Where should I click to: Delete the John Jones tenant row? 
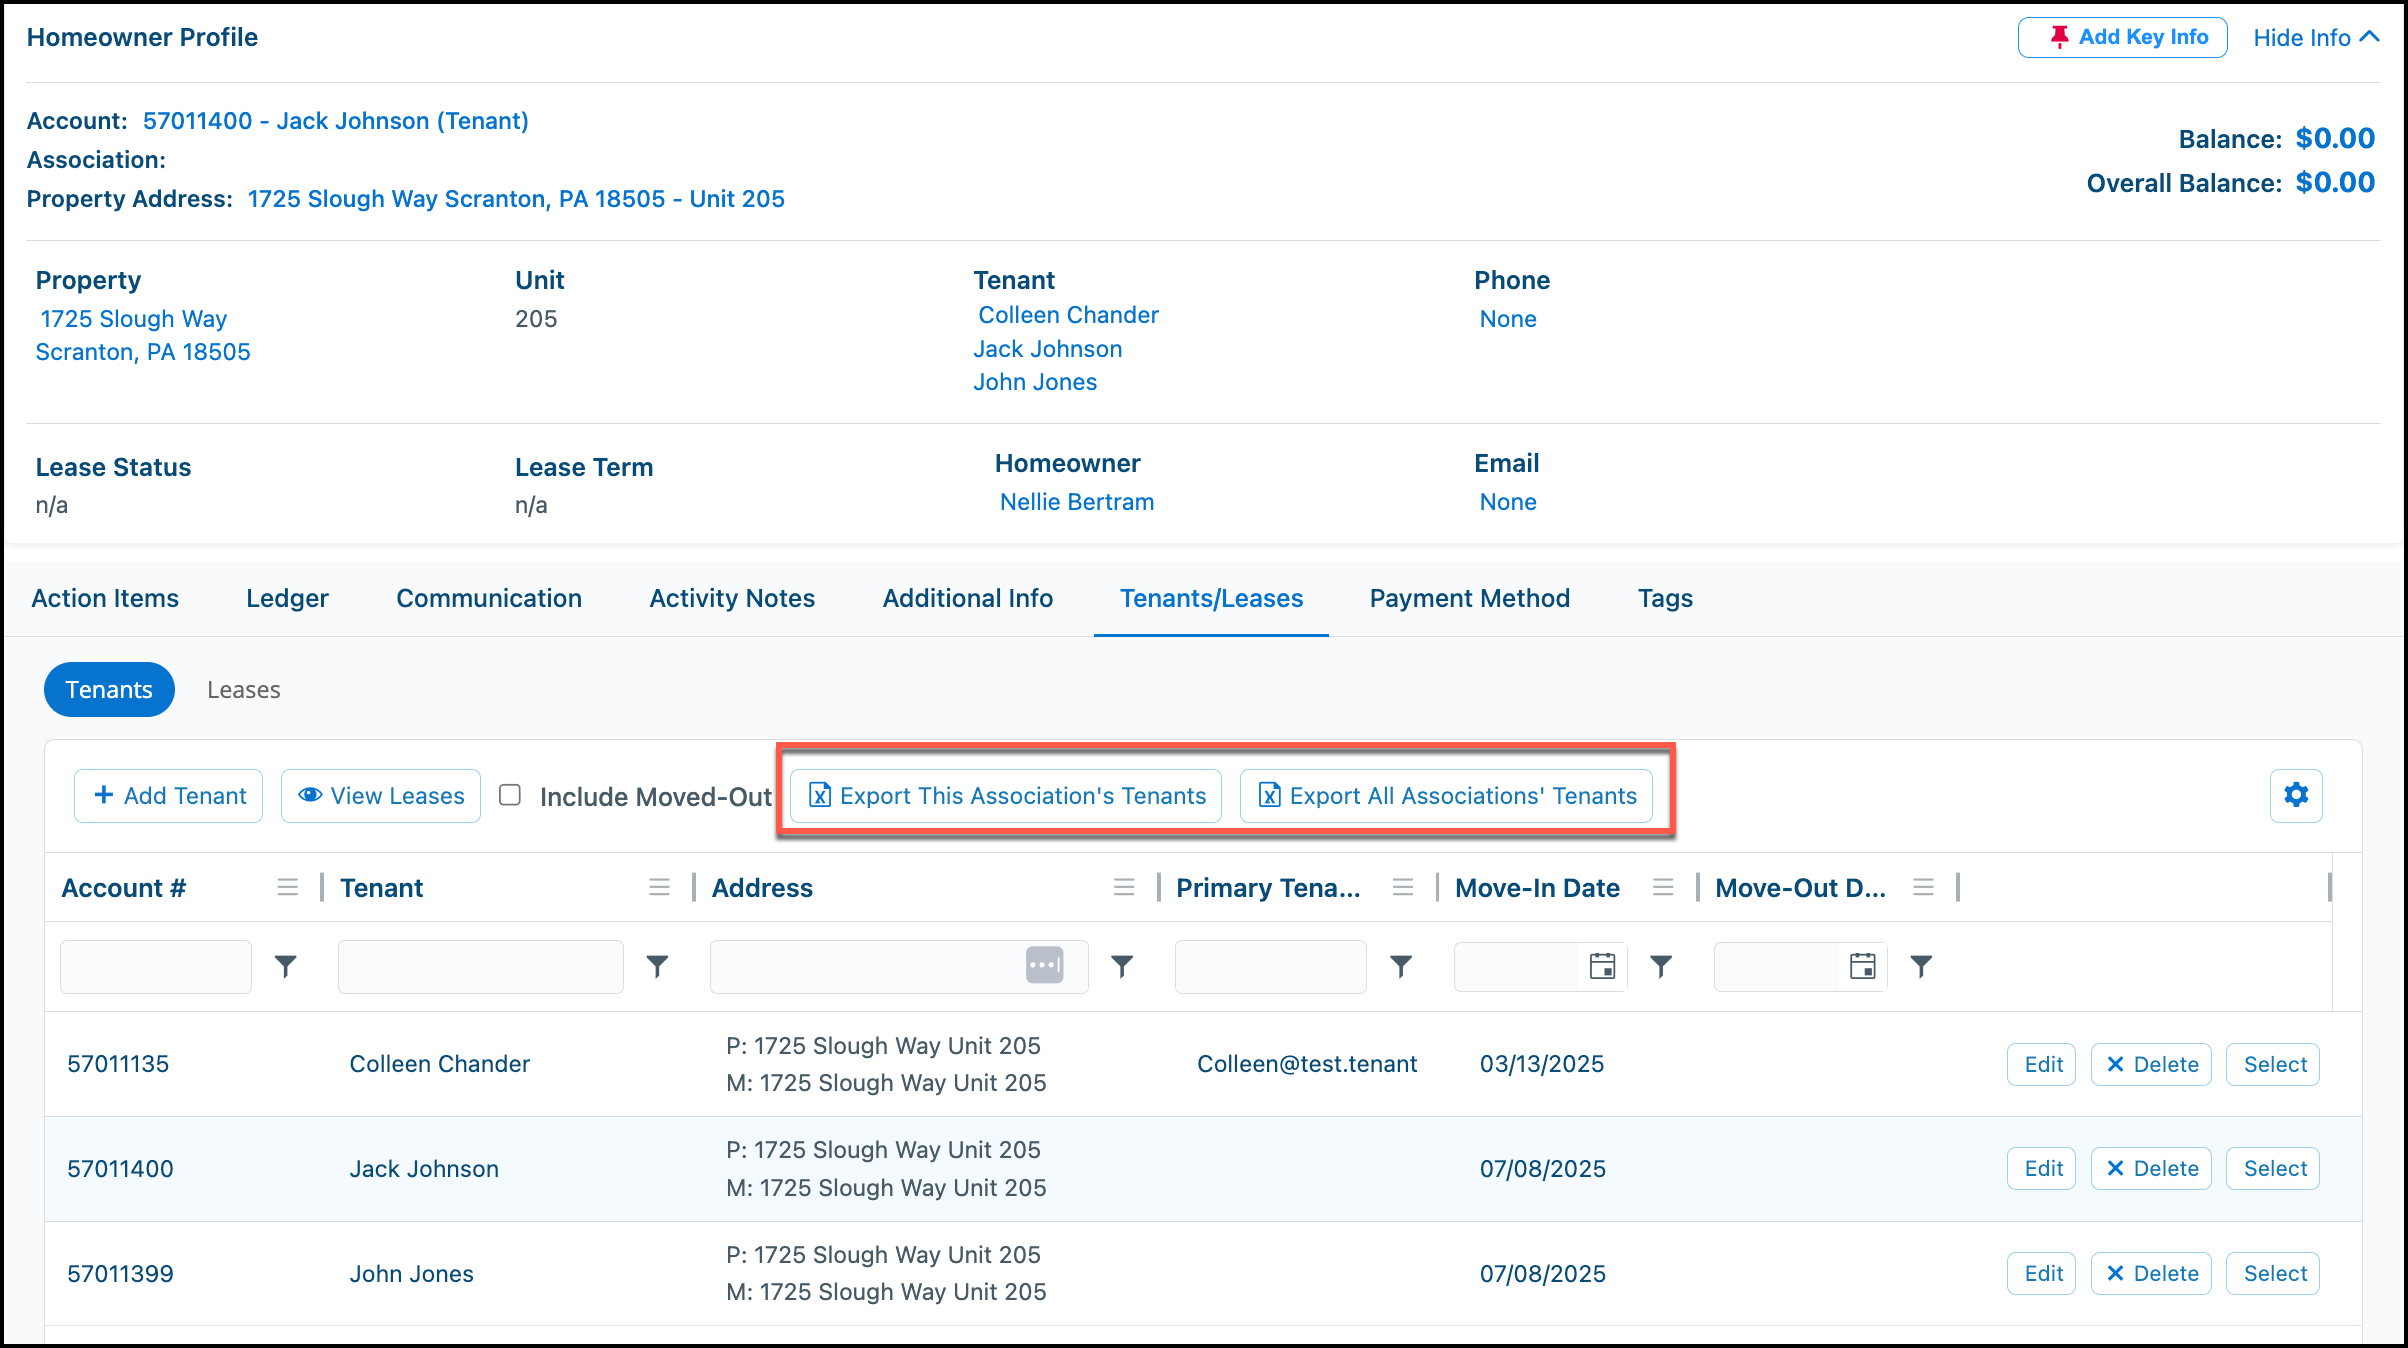pos(2151,1273)
